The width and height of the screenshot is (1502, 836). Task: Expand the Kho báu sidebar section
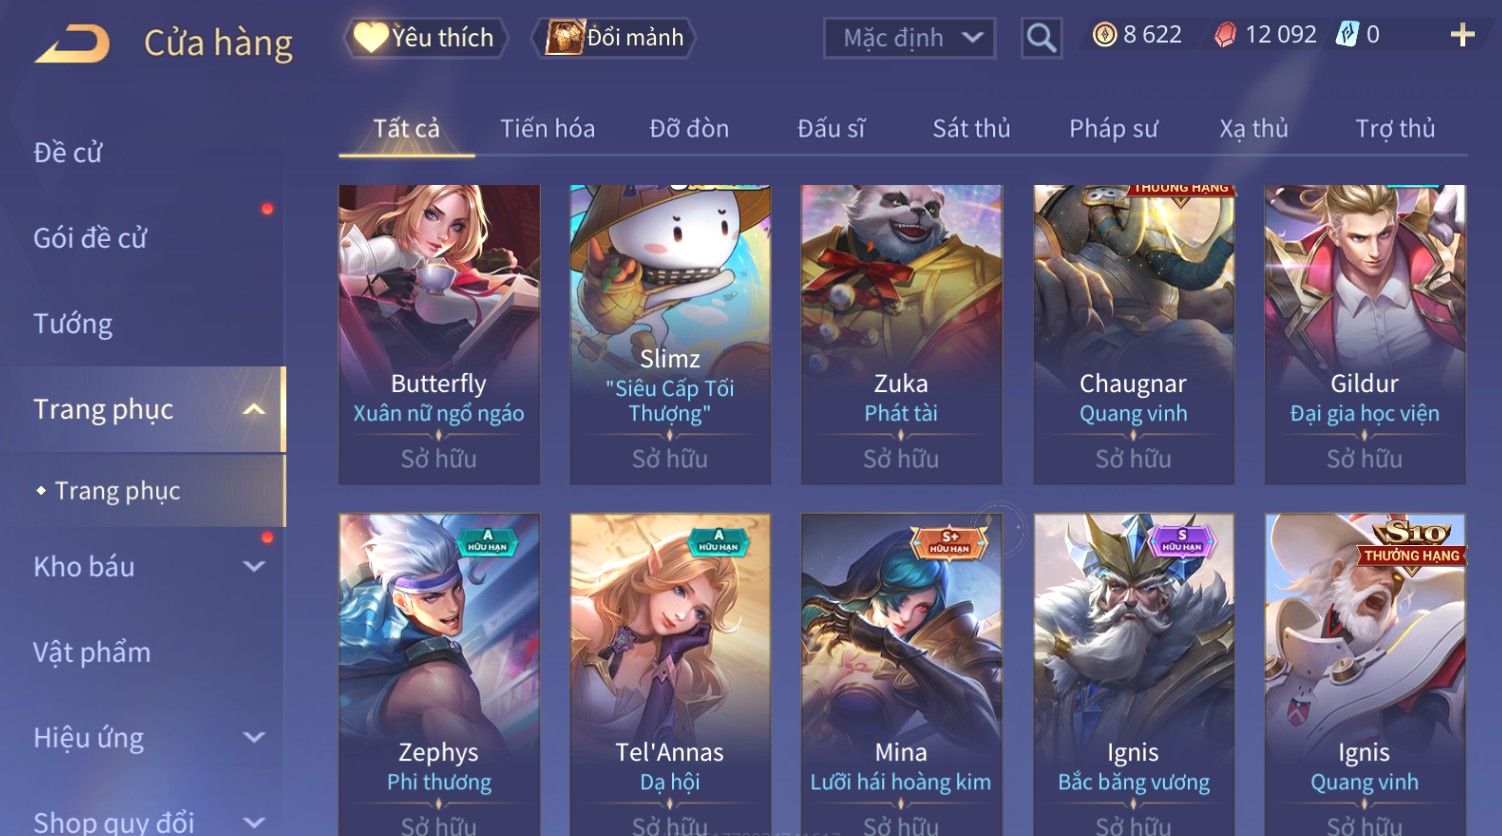254,567
